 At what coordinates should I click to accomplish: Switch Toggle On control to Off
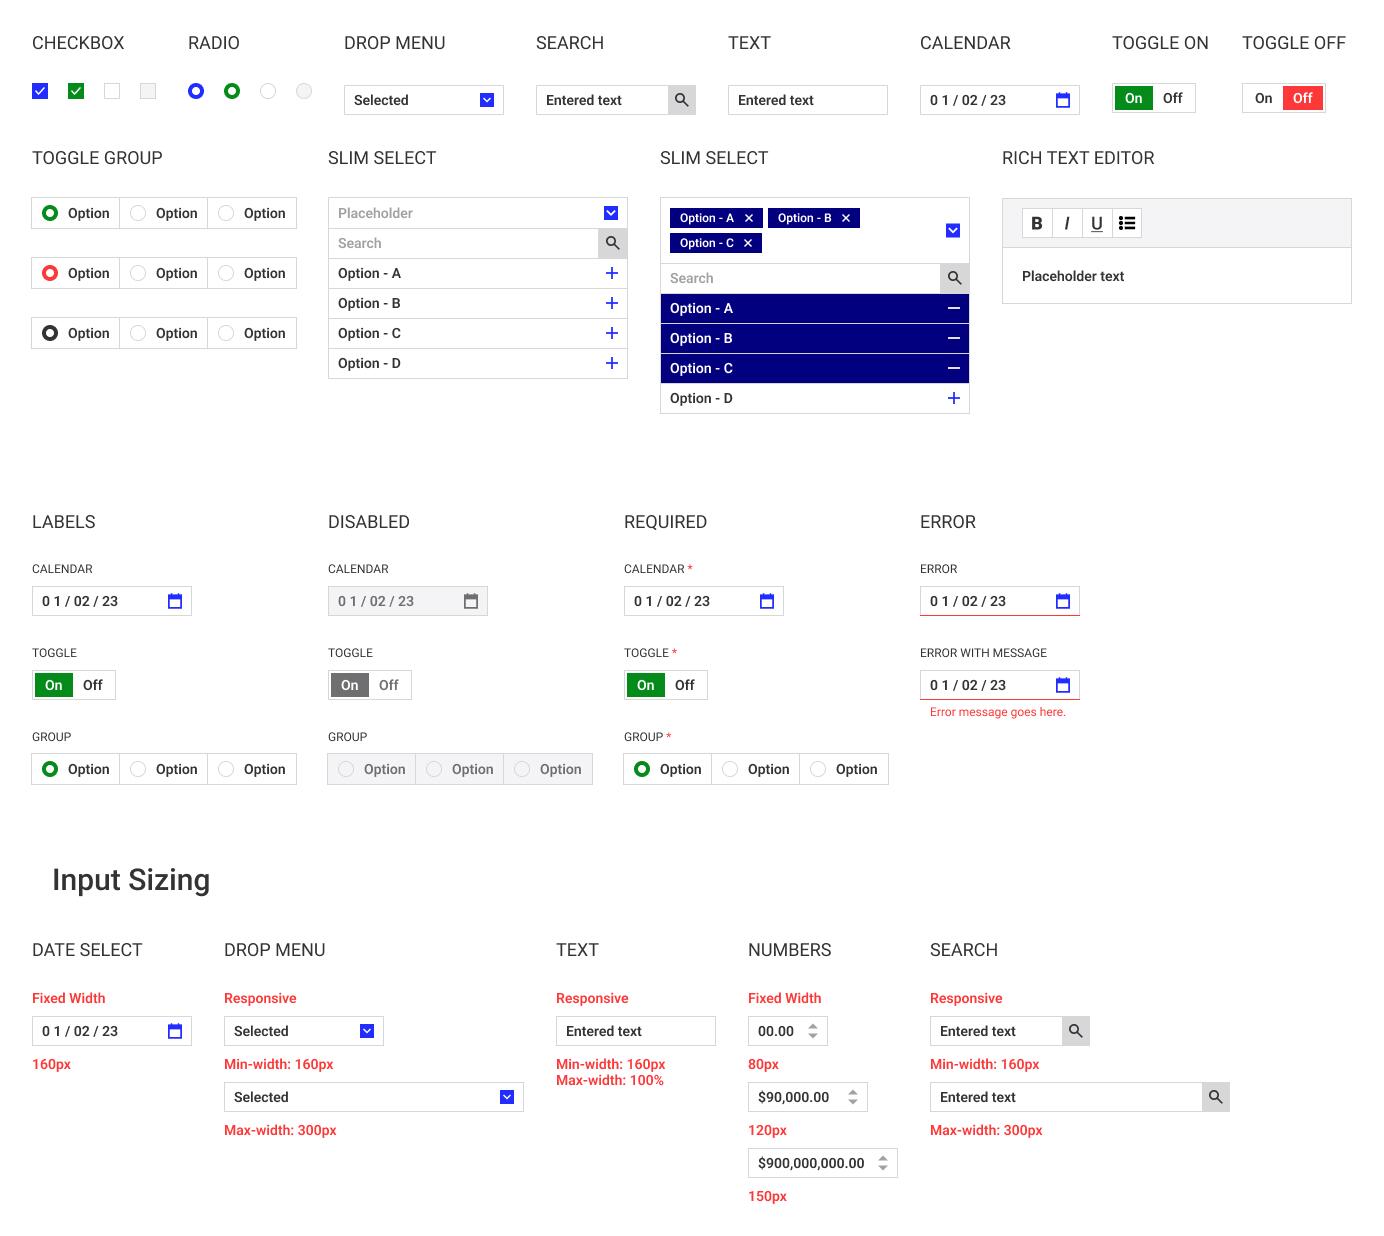[1172, 98]
